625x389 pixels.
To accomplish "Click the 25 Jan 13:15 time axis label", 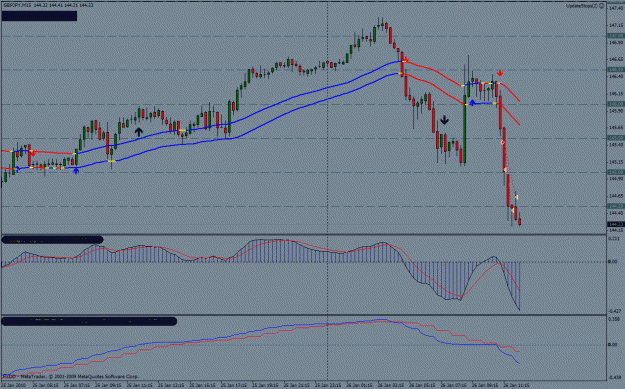I will click(x=171, y=385).
